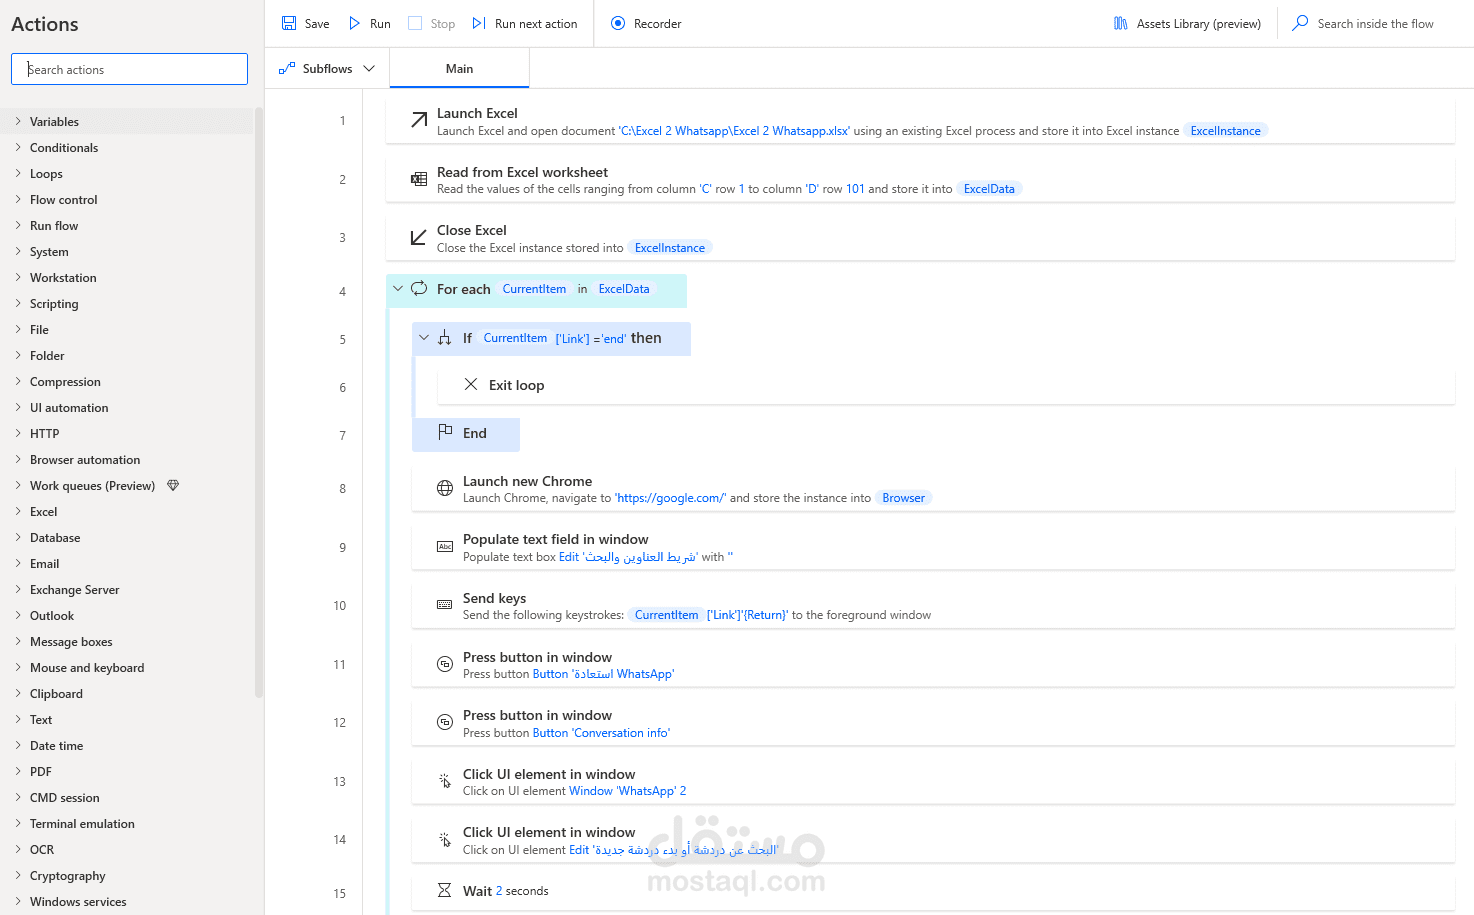The height and width of the screenshot is (915, 1474).
Task: Focus the Search actions input field
Action: 129,69
